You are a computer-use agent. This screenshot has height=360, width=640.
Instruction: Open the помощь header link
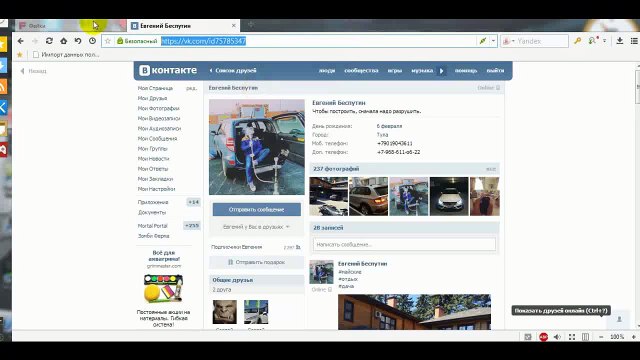(x=466, y=71)
